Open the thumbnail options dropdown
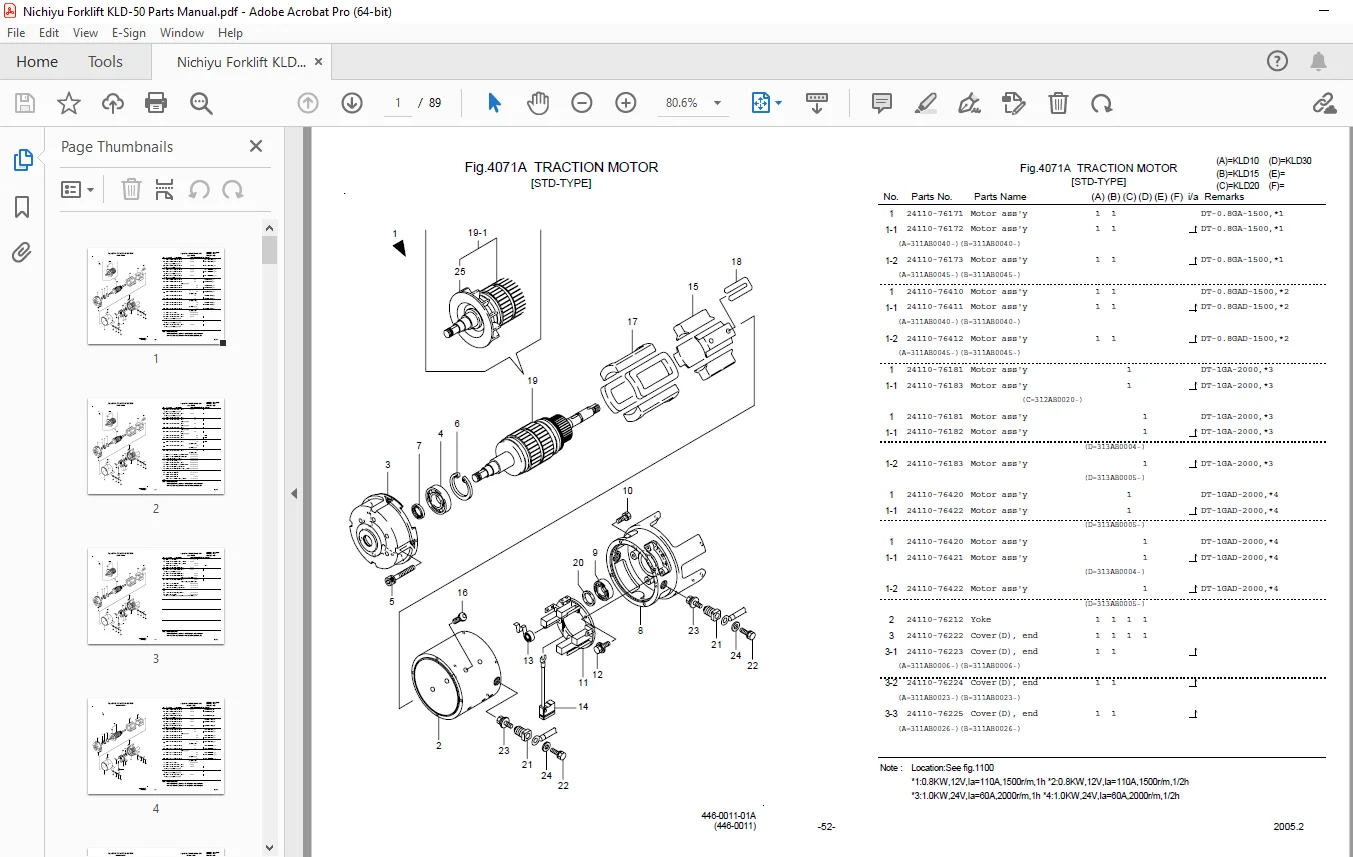Viewport: 1353px width, 857px height. coord(78,189)
